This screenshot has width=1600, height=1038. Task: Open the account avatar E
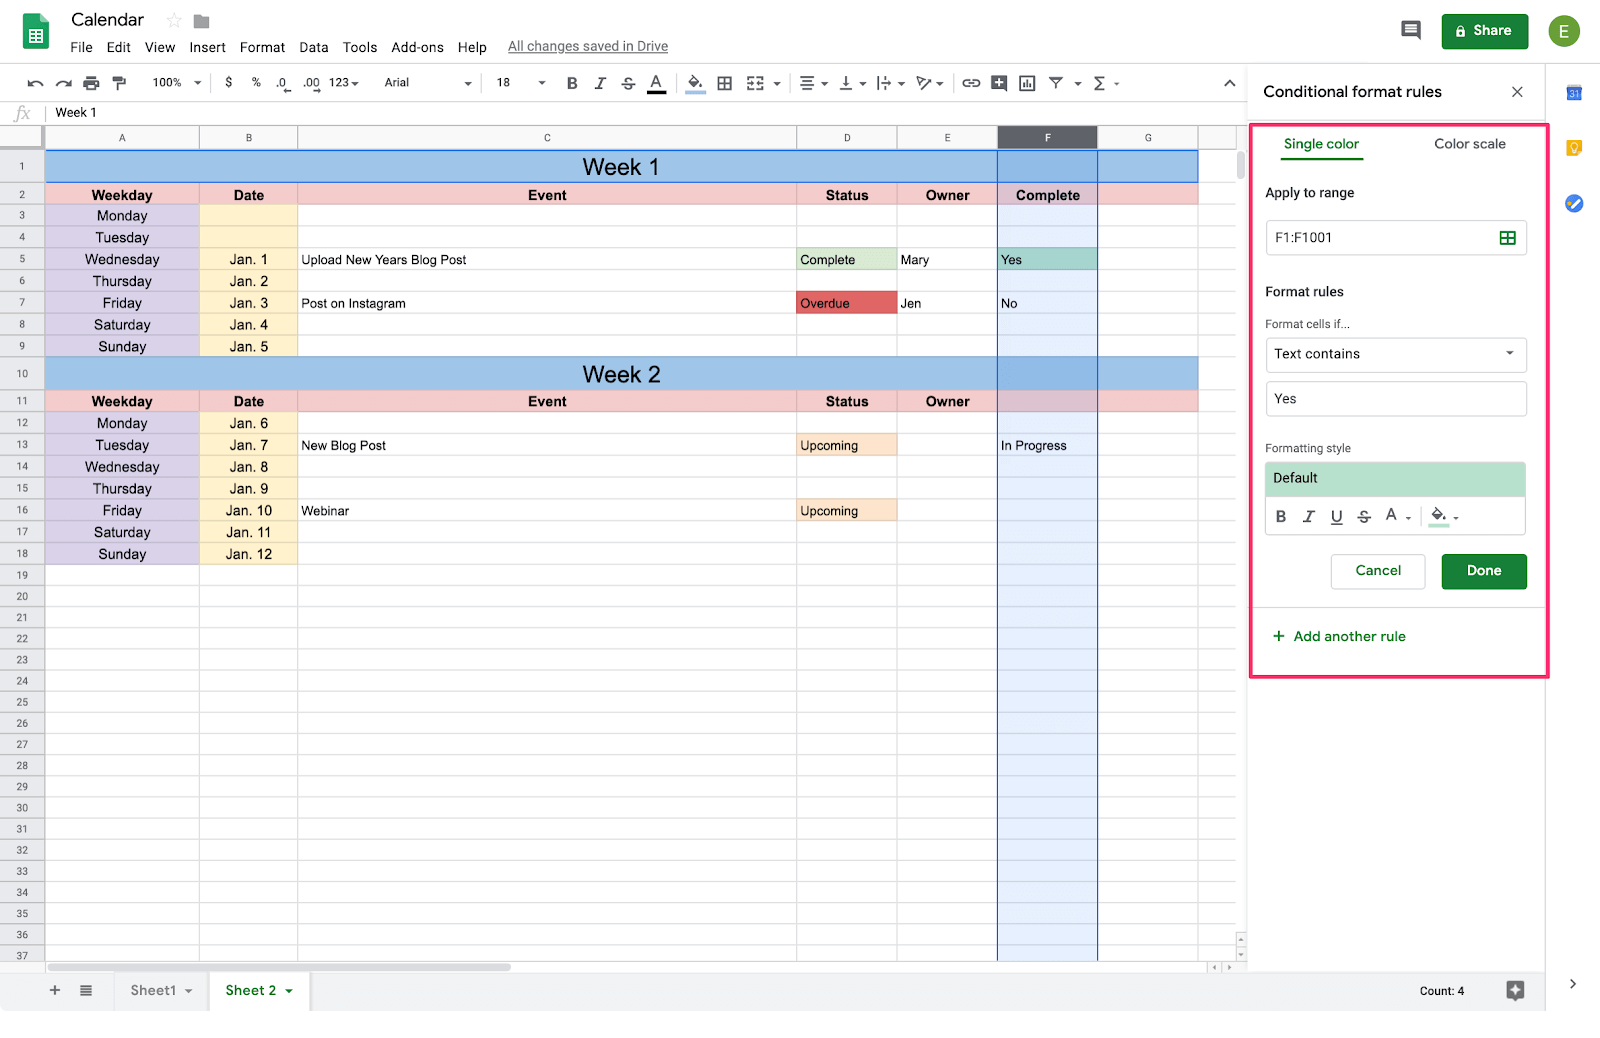pos(1564,31)
